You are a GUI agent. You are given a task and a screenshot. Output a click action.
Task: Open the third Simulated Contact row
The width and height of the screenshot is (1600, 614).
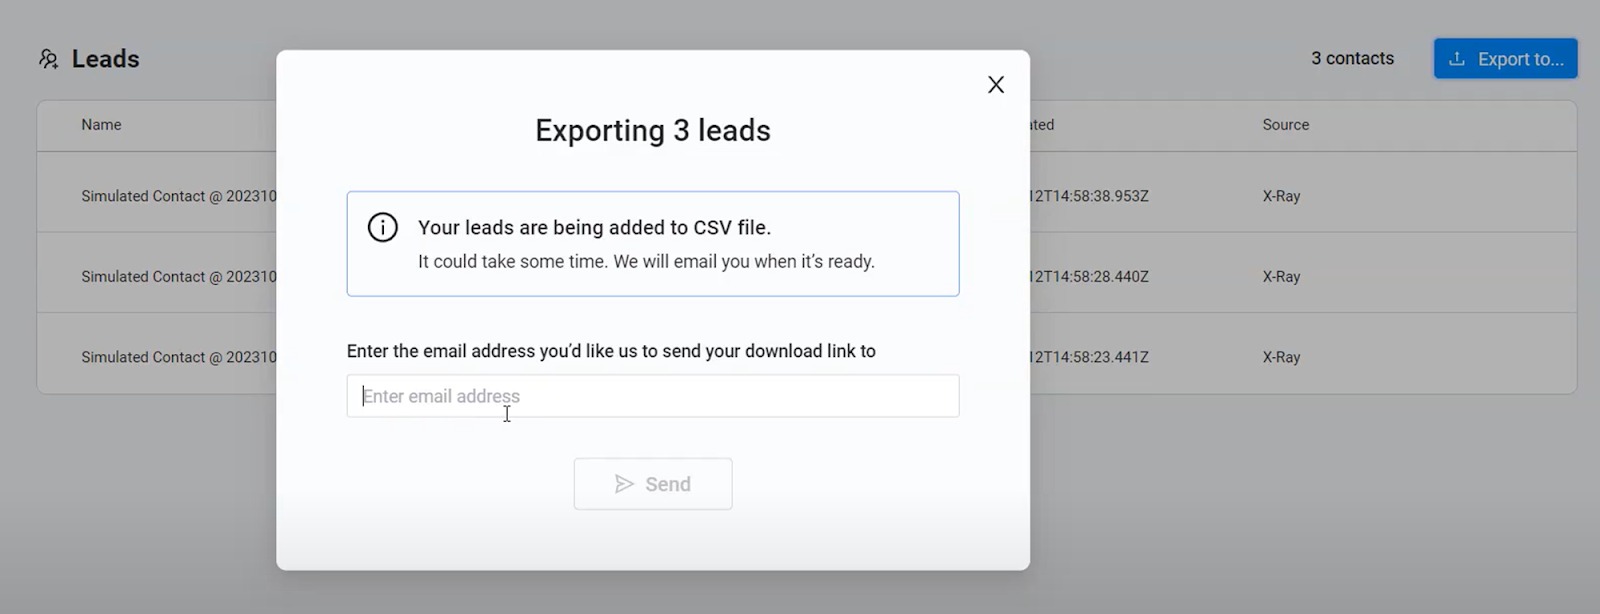pos(178,357)
